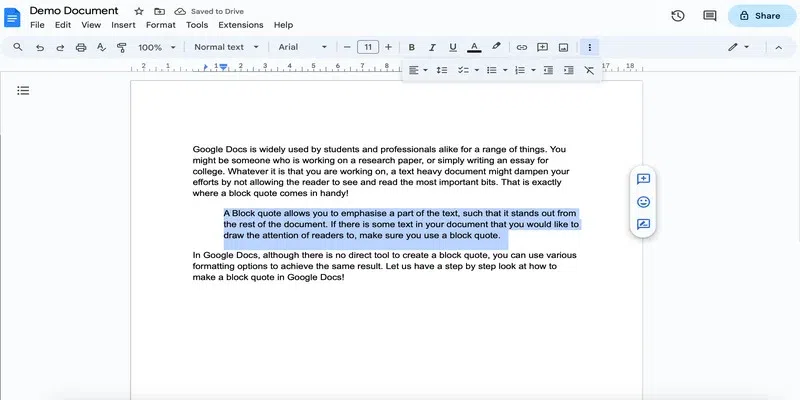The height and width of the screenshot is (400, 800).
Task: Open the 100% zoom dropdown
Action: pyautogui.click(x=157, y=47)
